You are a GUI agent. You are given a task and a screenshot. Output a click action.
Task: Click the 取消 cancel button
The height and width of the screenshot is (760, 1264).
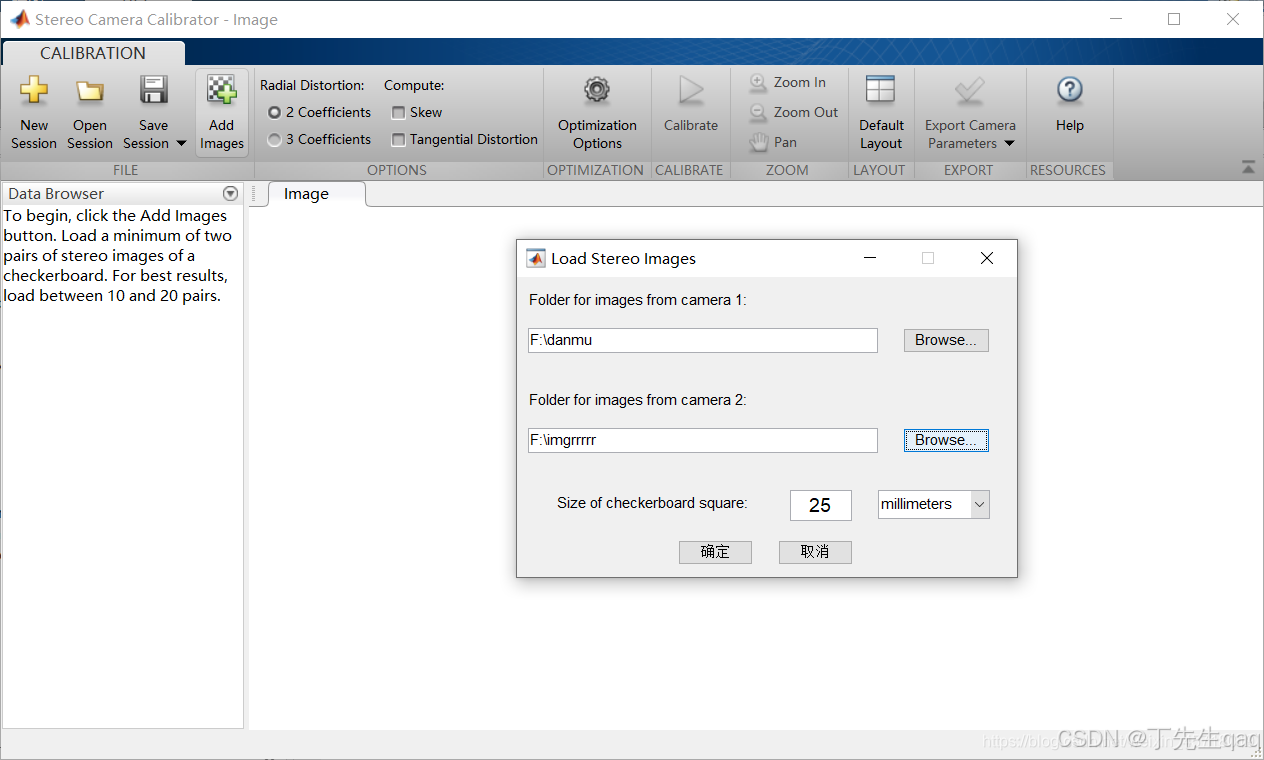point(815,552)
